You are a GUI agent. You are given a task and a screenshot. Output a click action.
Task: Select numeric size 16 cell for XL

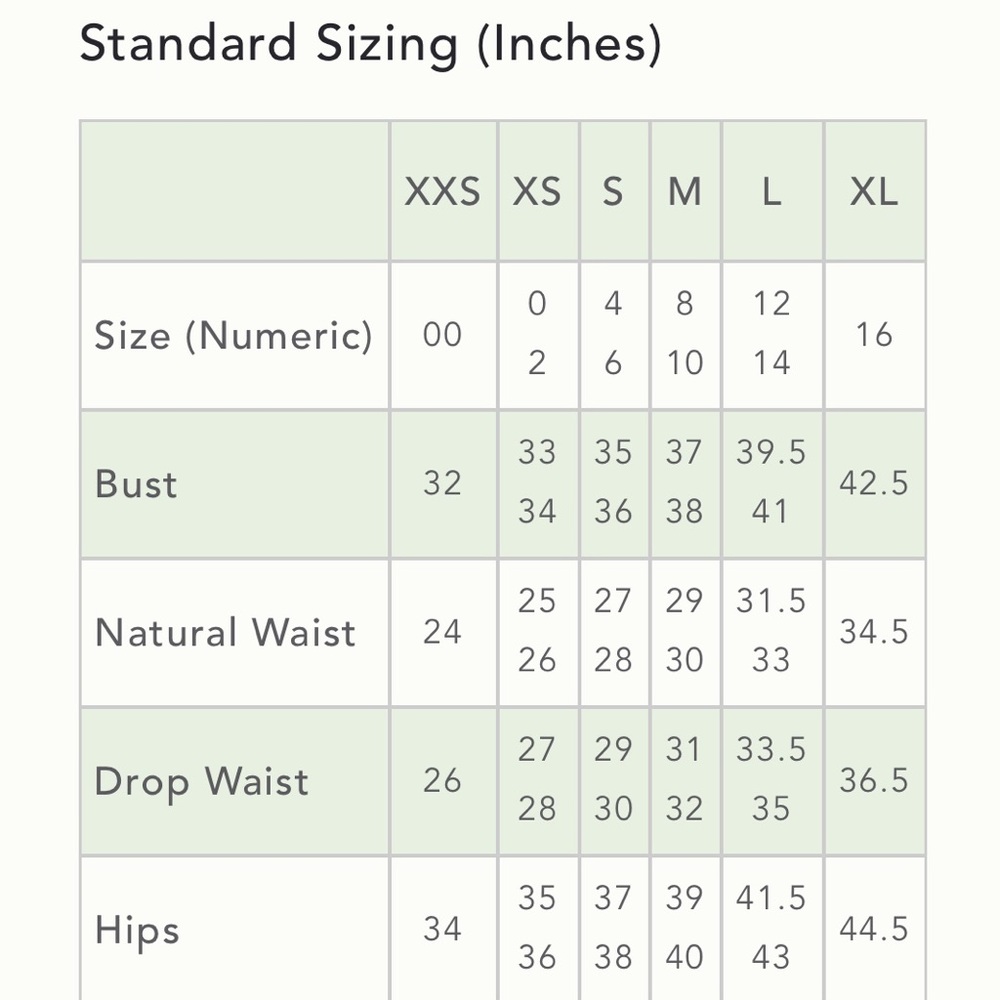(874, 335)
